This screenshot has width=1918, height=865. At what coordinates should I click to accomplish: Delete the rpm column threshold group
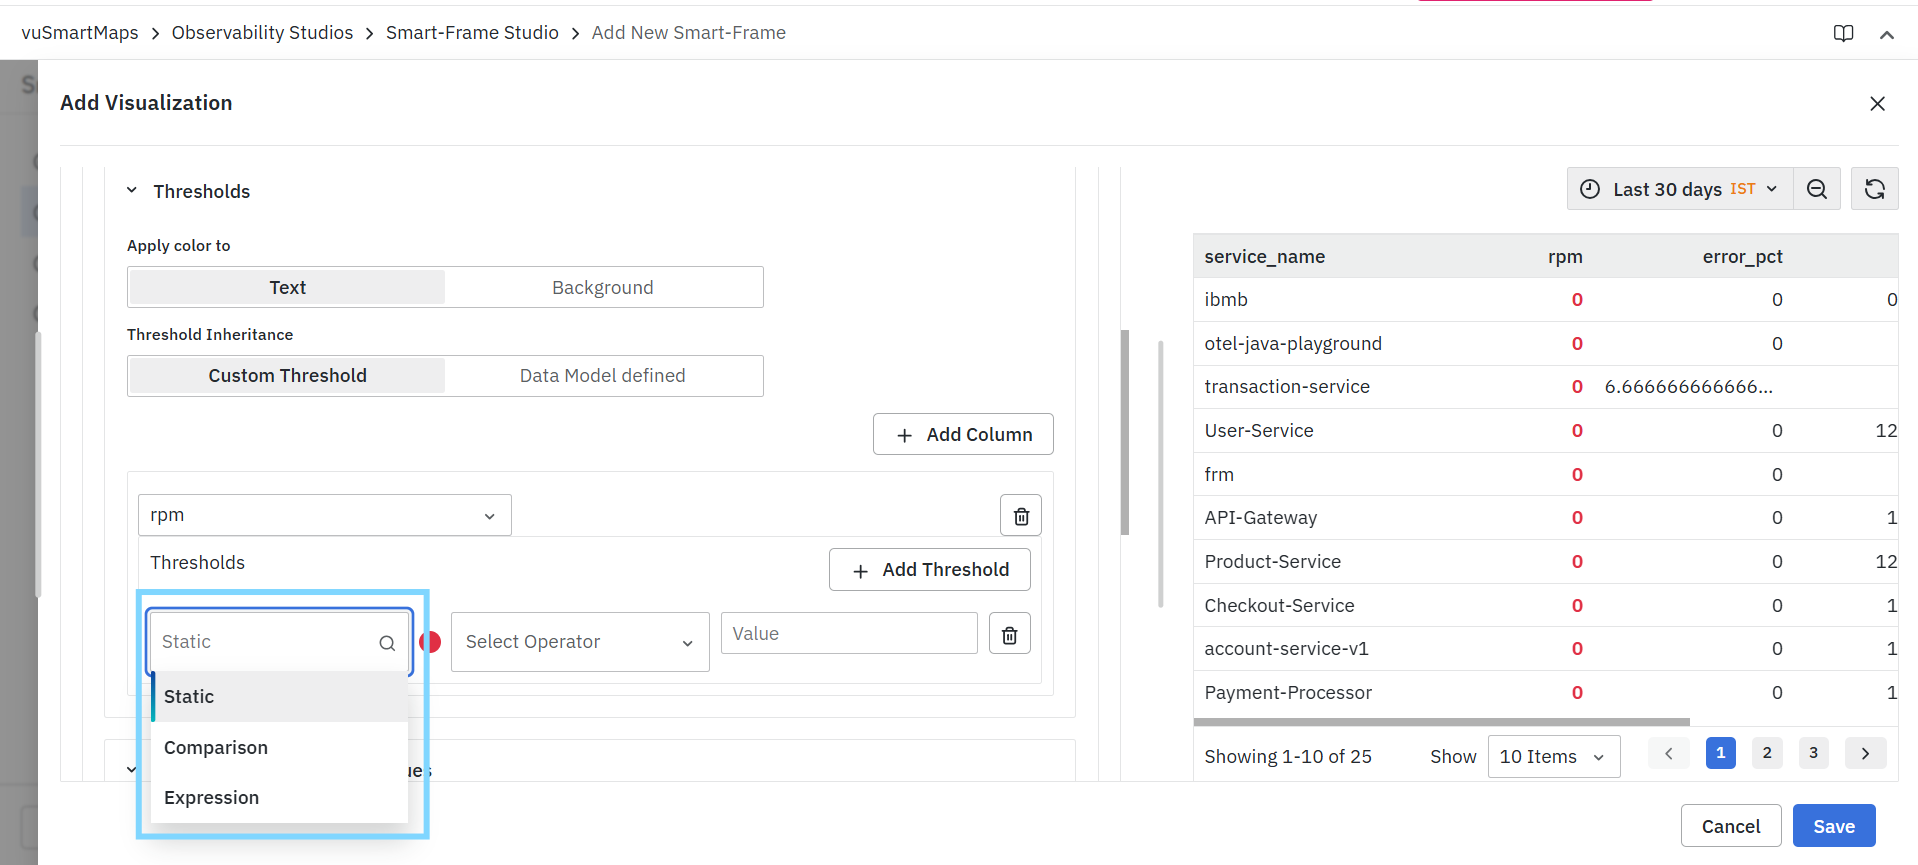point(1021,516)
